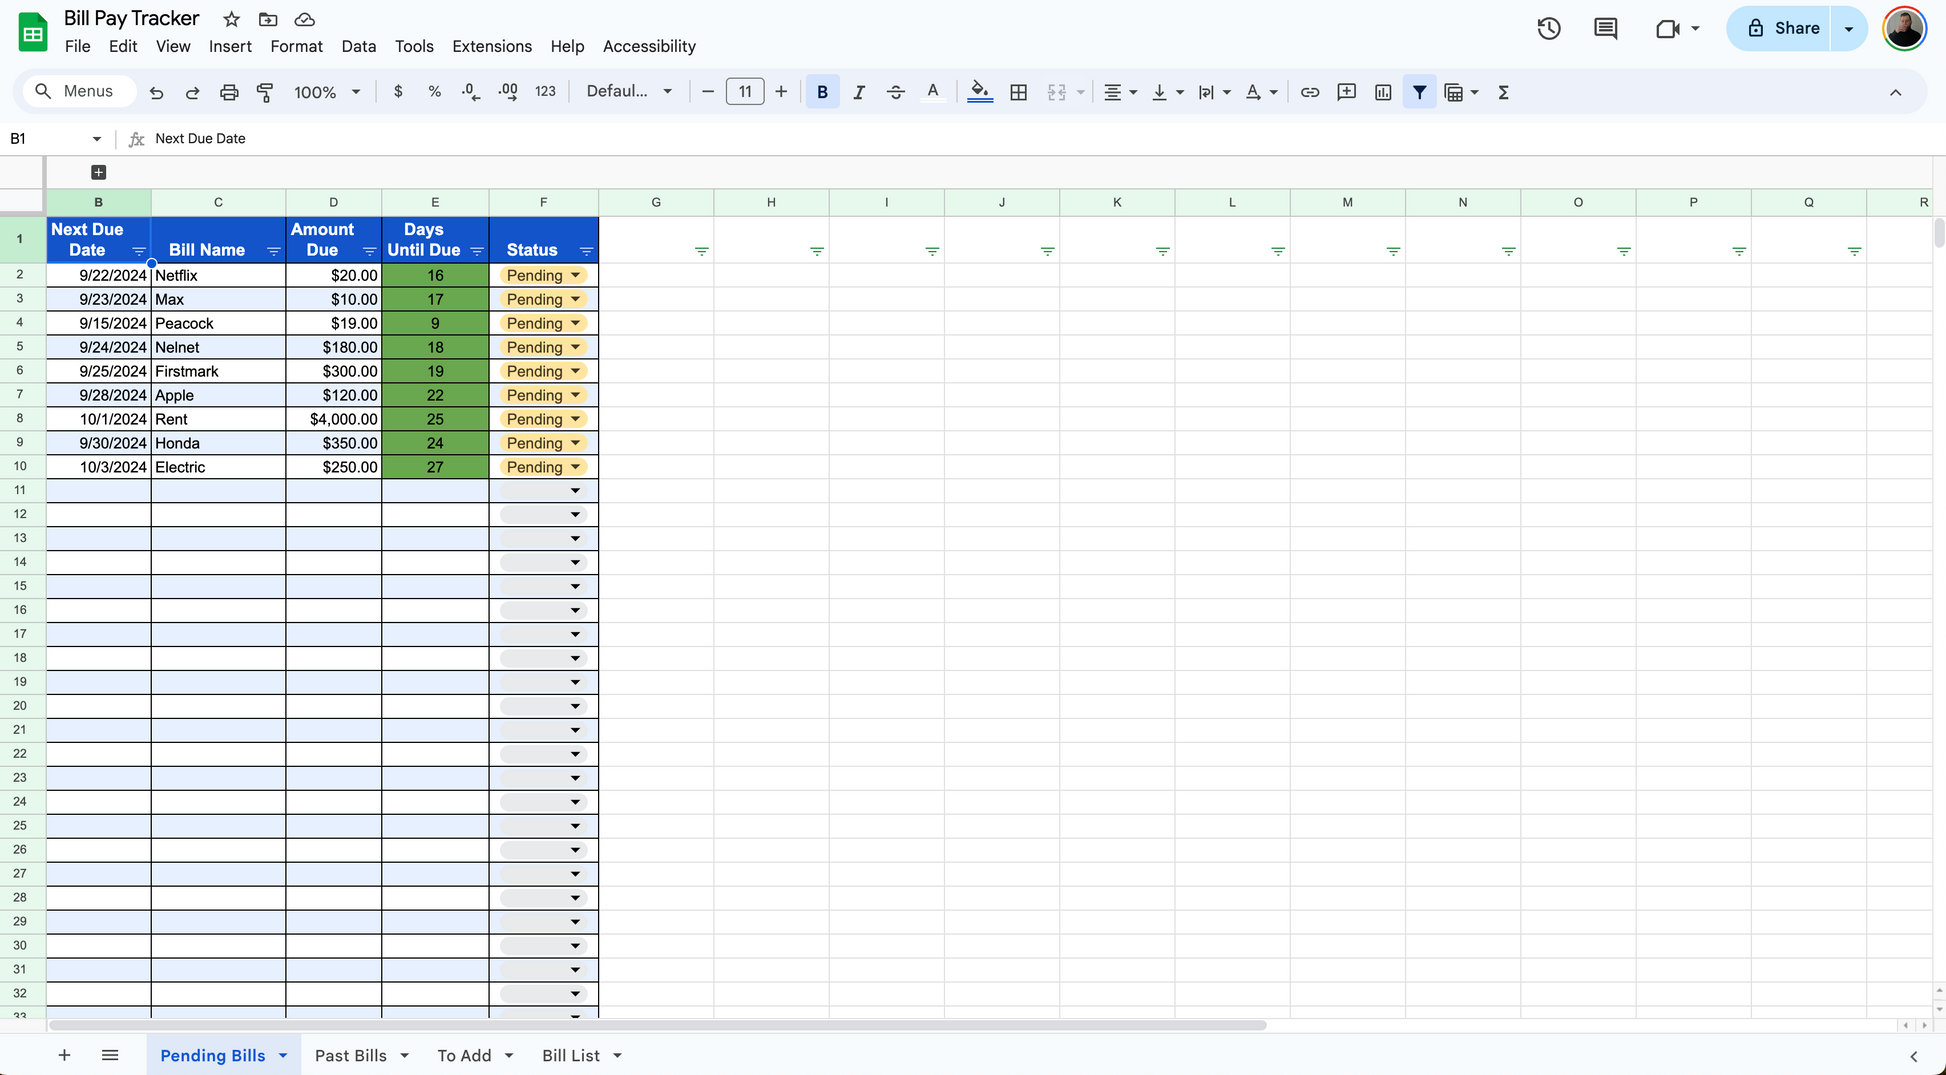Click the Insert link icon

point(1309,92)
